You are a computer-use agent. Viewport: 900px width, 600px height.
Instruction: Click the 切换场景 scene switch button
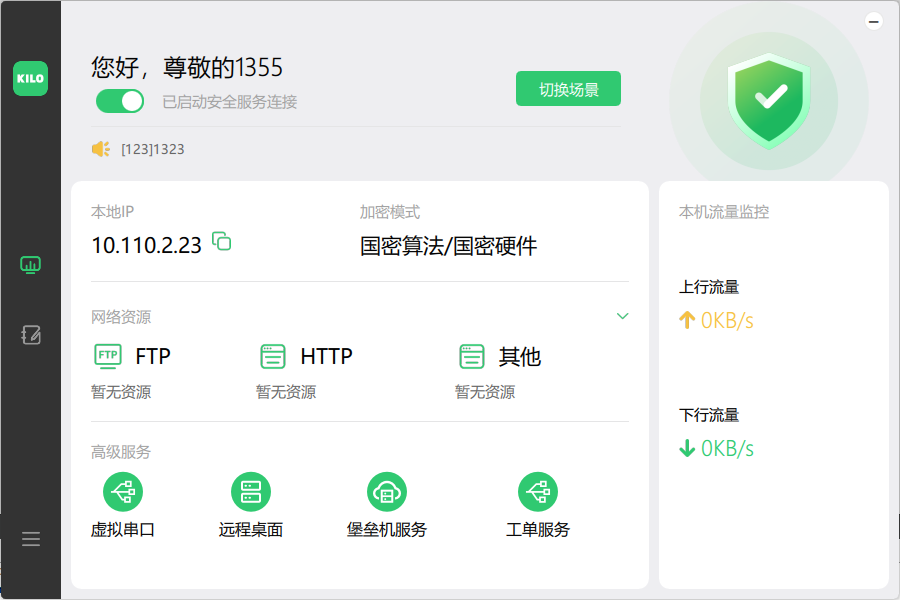pyautogui.click(x=568, y=88)
